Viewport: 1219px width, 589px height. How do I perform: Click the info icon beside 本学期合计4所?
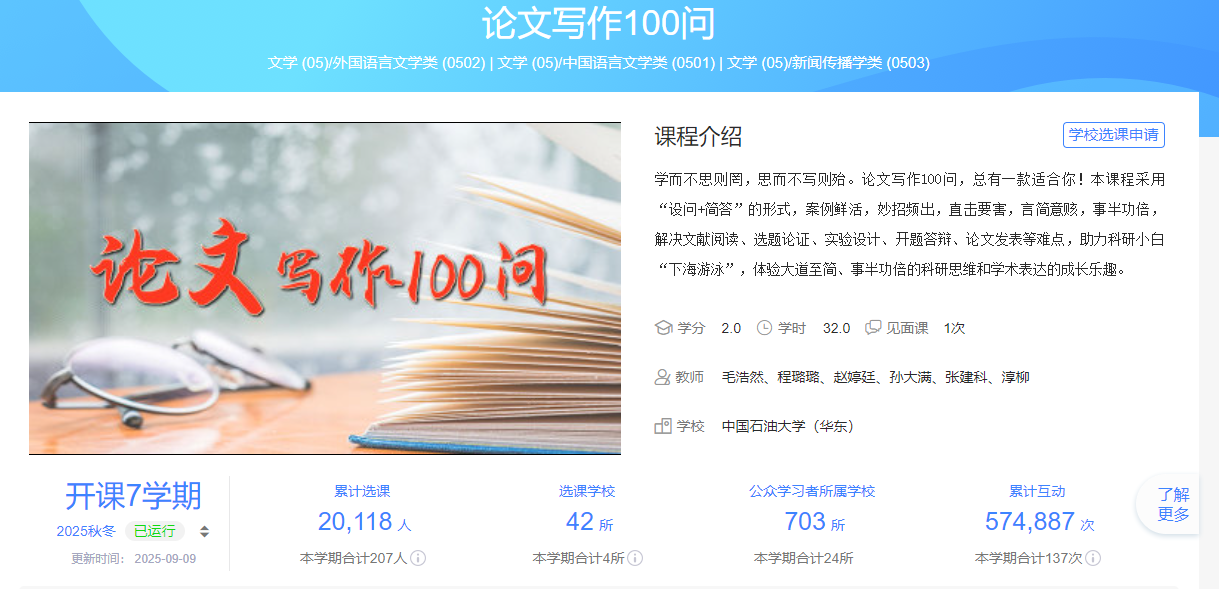[634, 558]
